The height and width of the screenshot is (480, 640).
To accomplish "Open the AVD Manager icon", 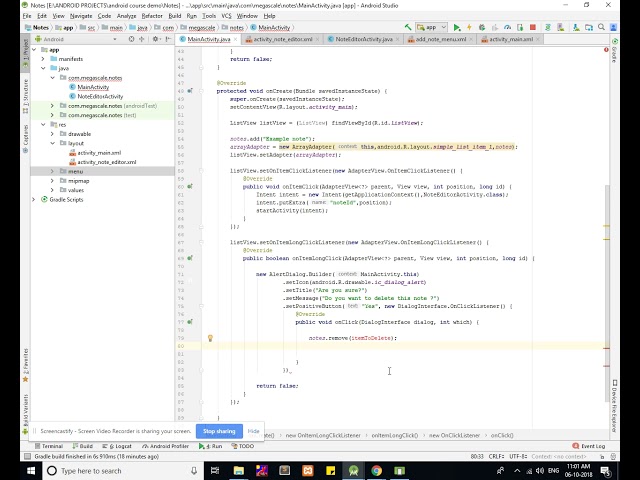I will (561, 27).
